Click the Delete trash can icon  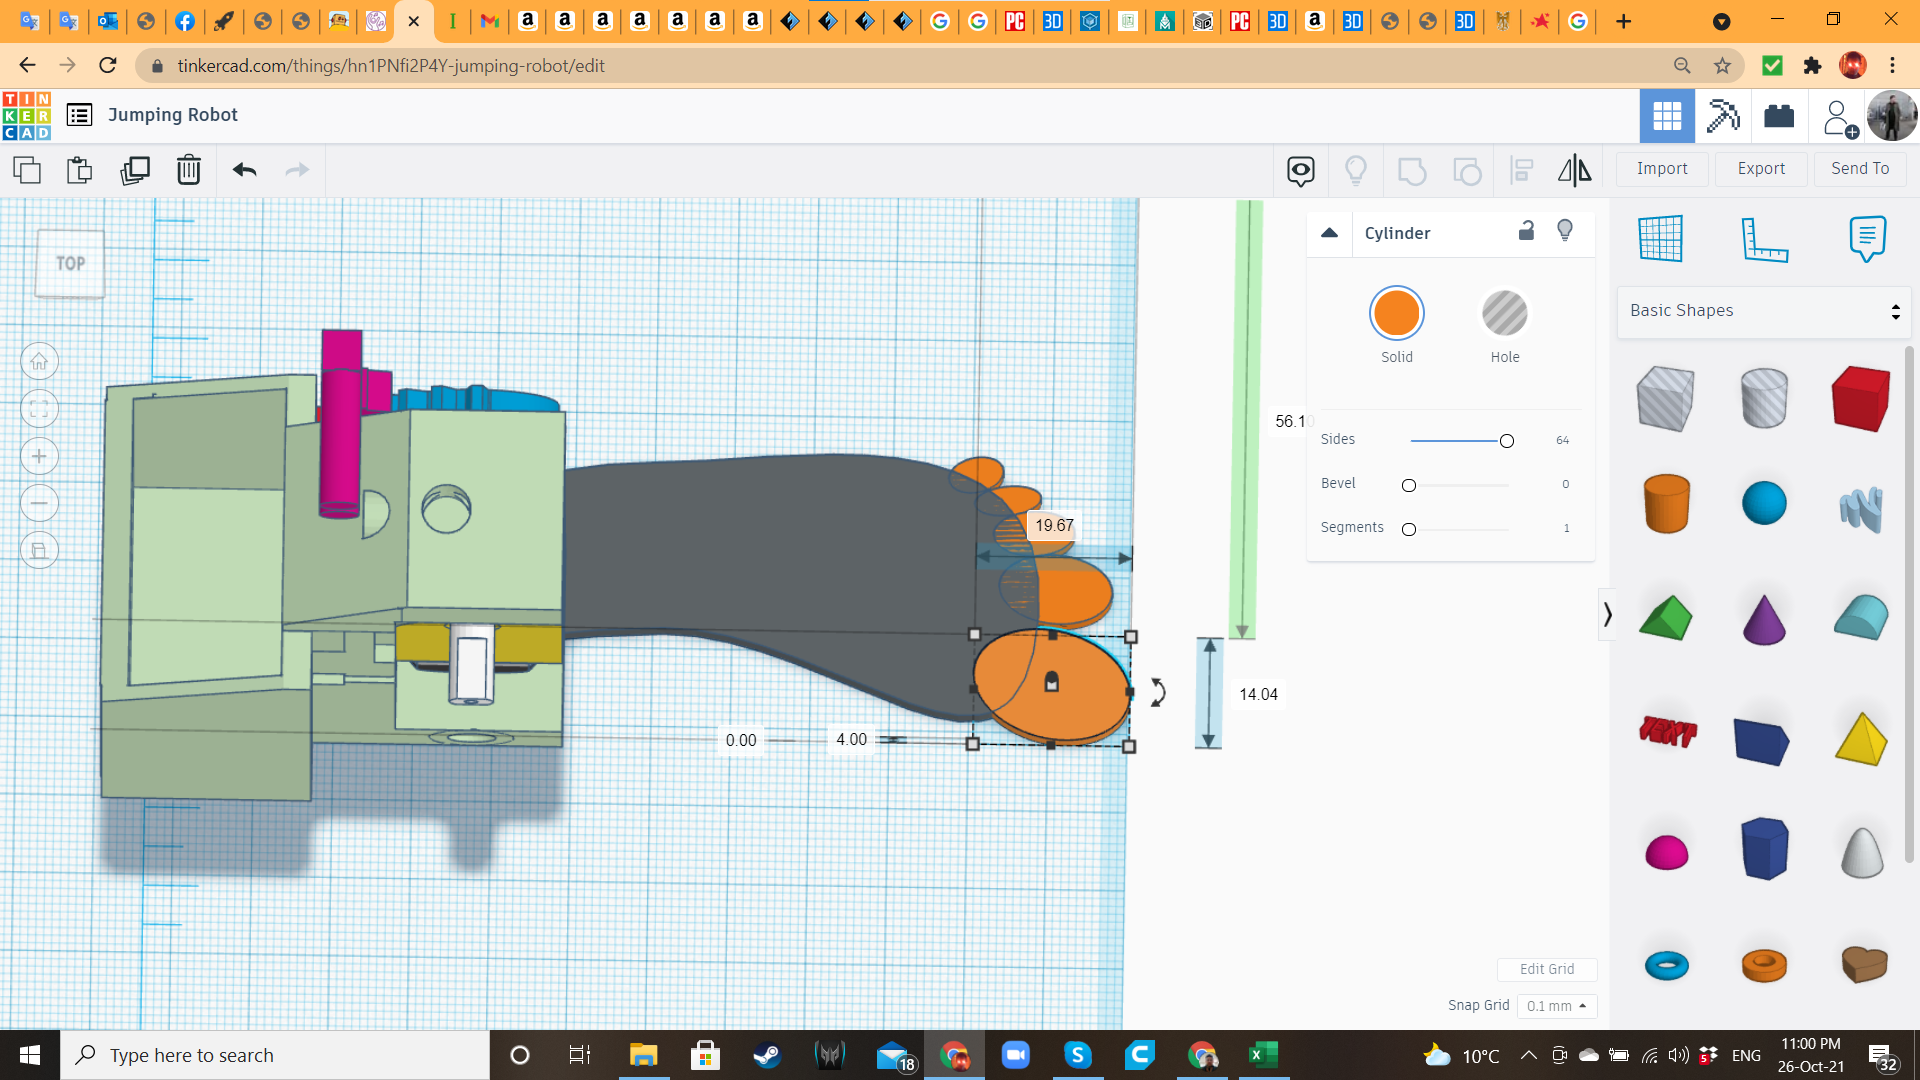[188, 170]
